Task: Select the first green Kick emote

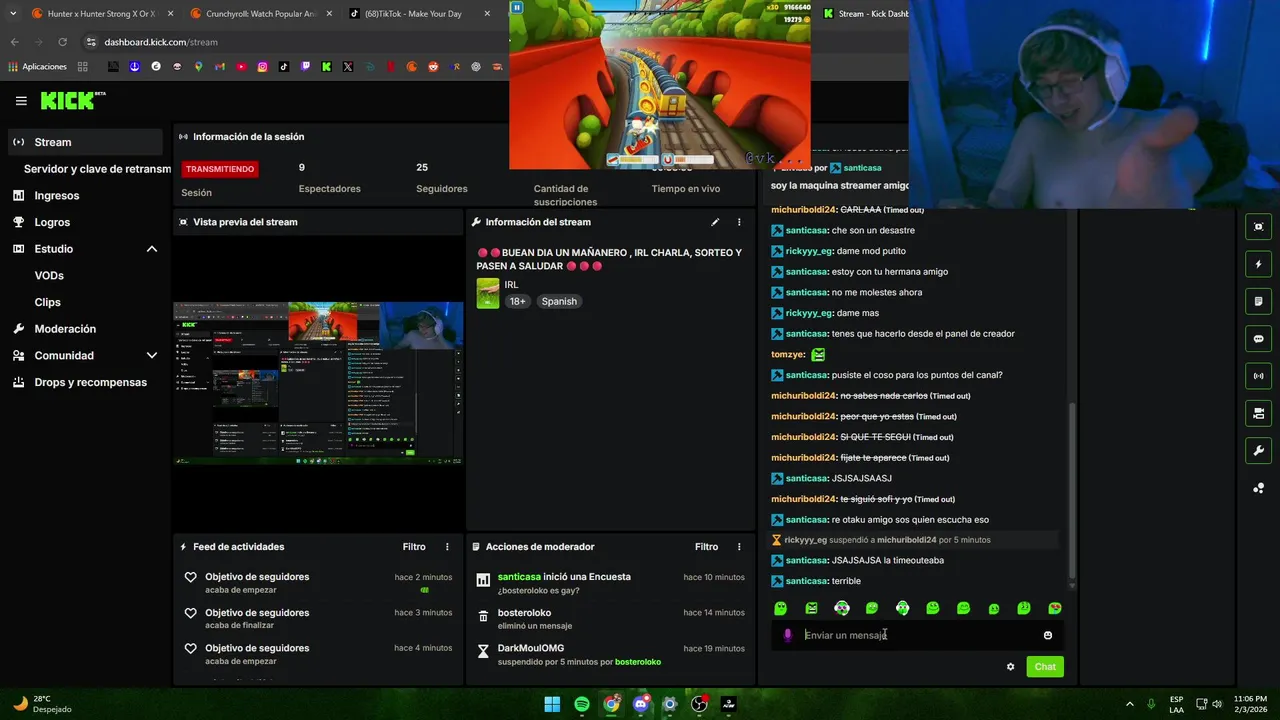Action: click(x=781, y=608)
